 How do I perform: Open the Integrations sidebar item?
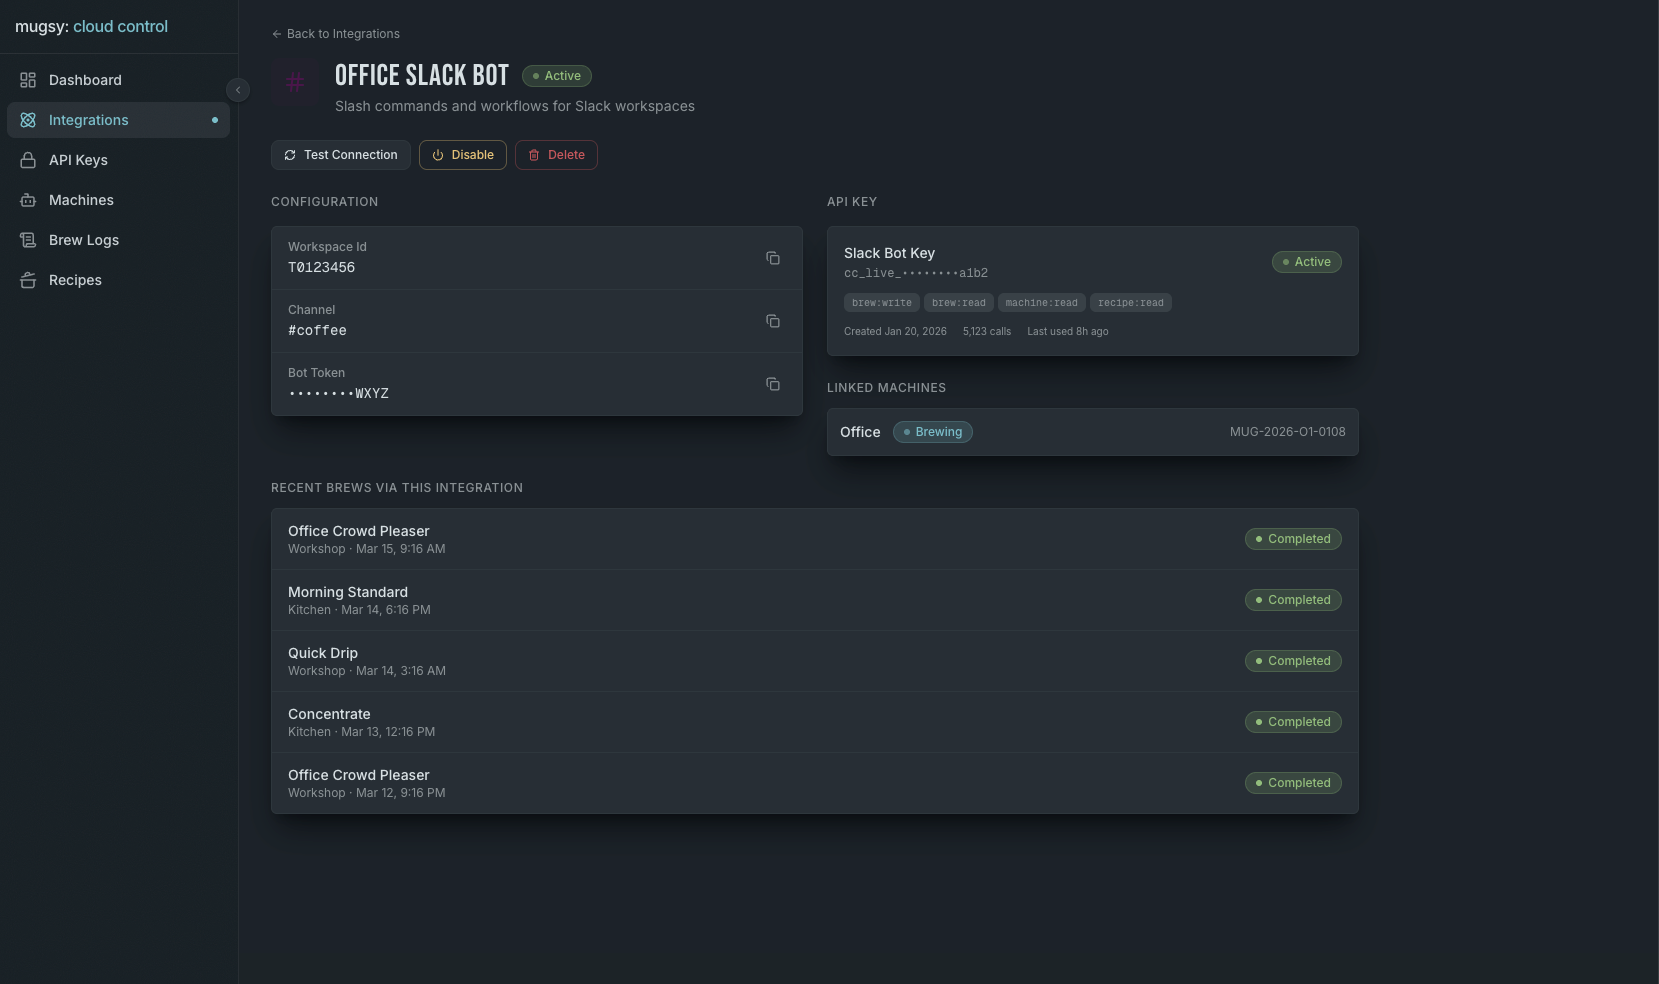pyautogui.click(x=118, y=120)
